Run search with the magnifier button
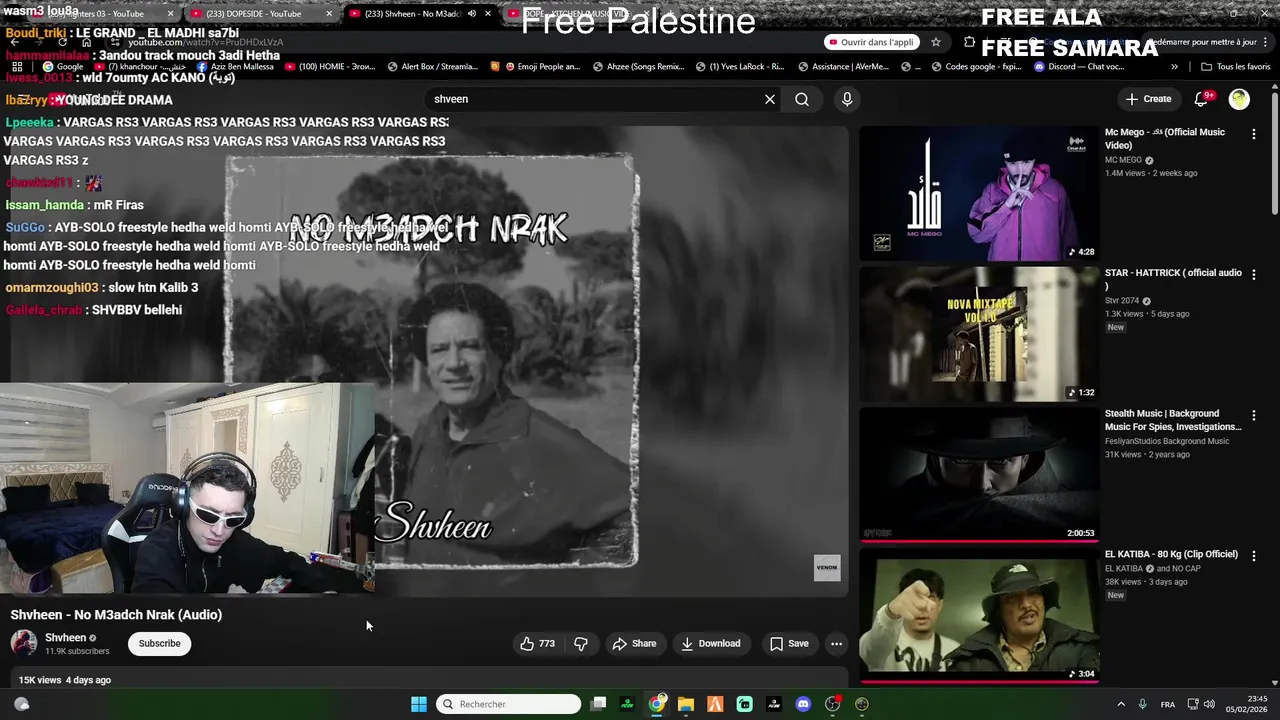1280x720 pixels. tap(802, 99)
